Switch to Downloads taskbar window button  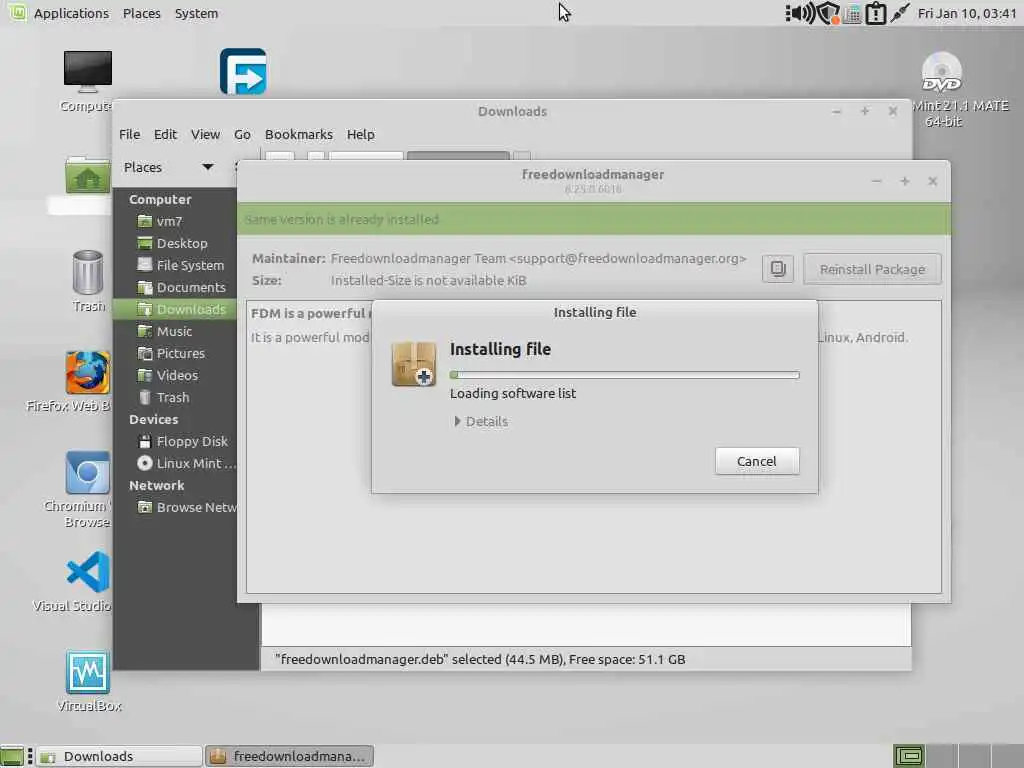click(119, 756)
